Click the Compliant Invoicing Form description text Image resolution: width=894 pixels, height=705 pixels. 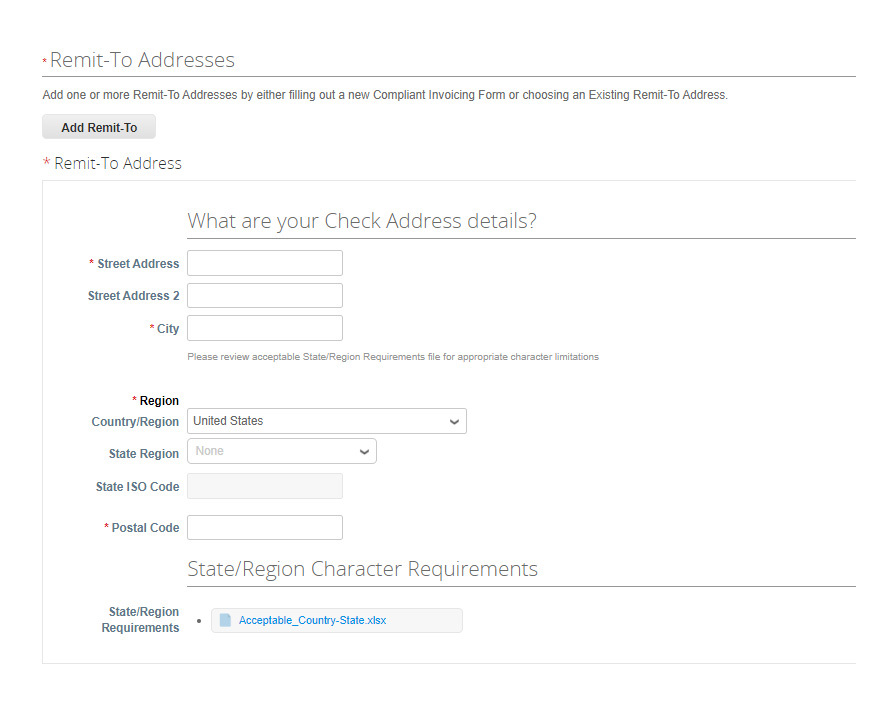(383, 94)
